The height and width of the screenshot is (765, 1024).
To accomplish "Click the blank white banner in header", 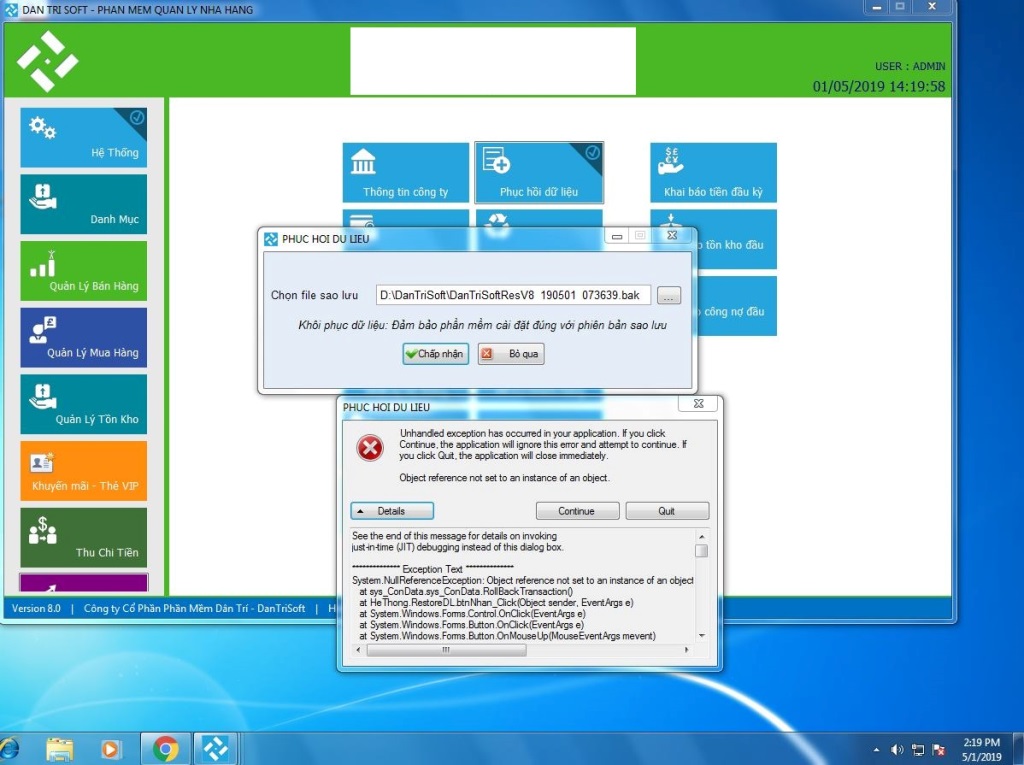I will coord(493,61).
